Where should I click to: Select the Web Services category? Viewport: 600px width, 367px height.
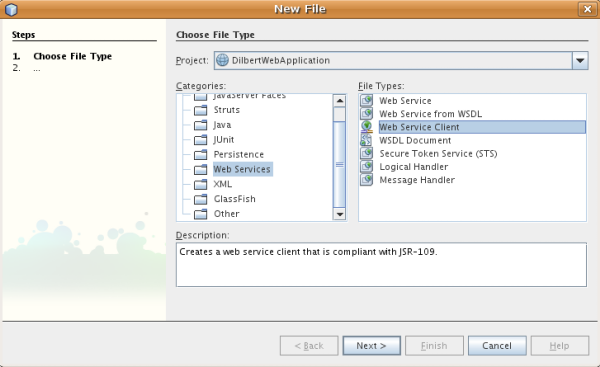(242, 169)
